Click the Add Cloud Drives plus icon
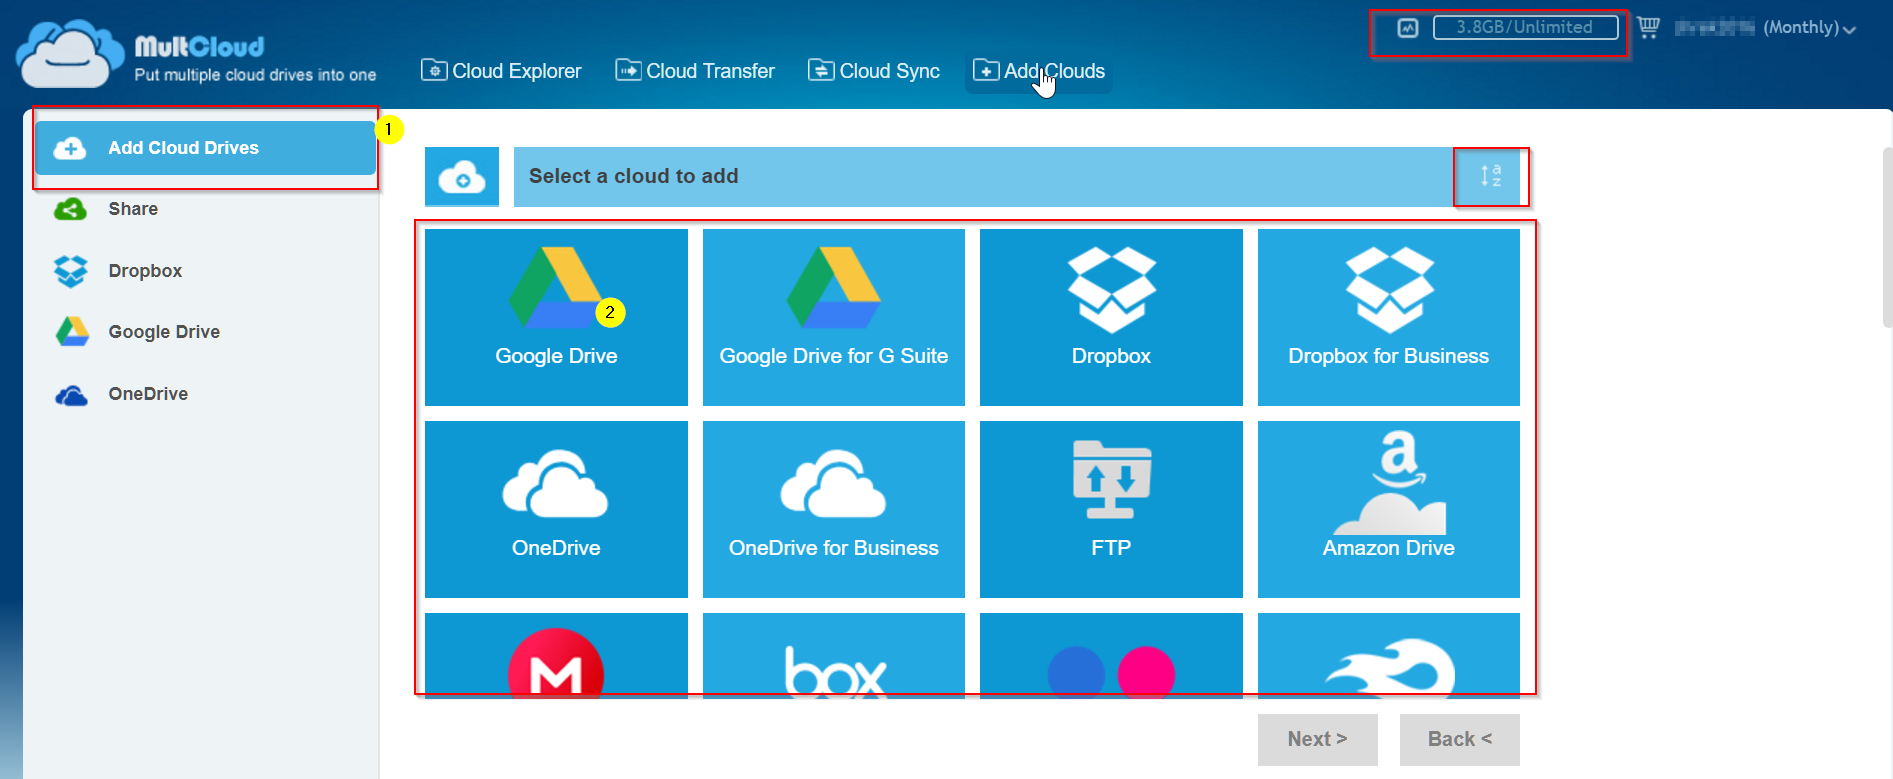The image size is (1893, 779). (x=69, y=148)
